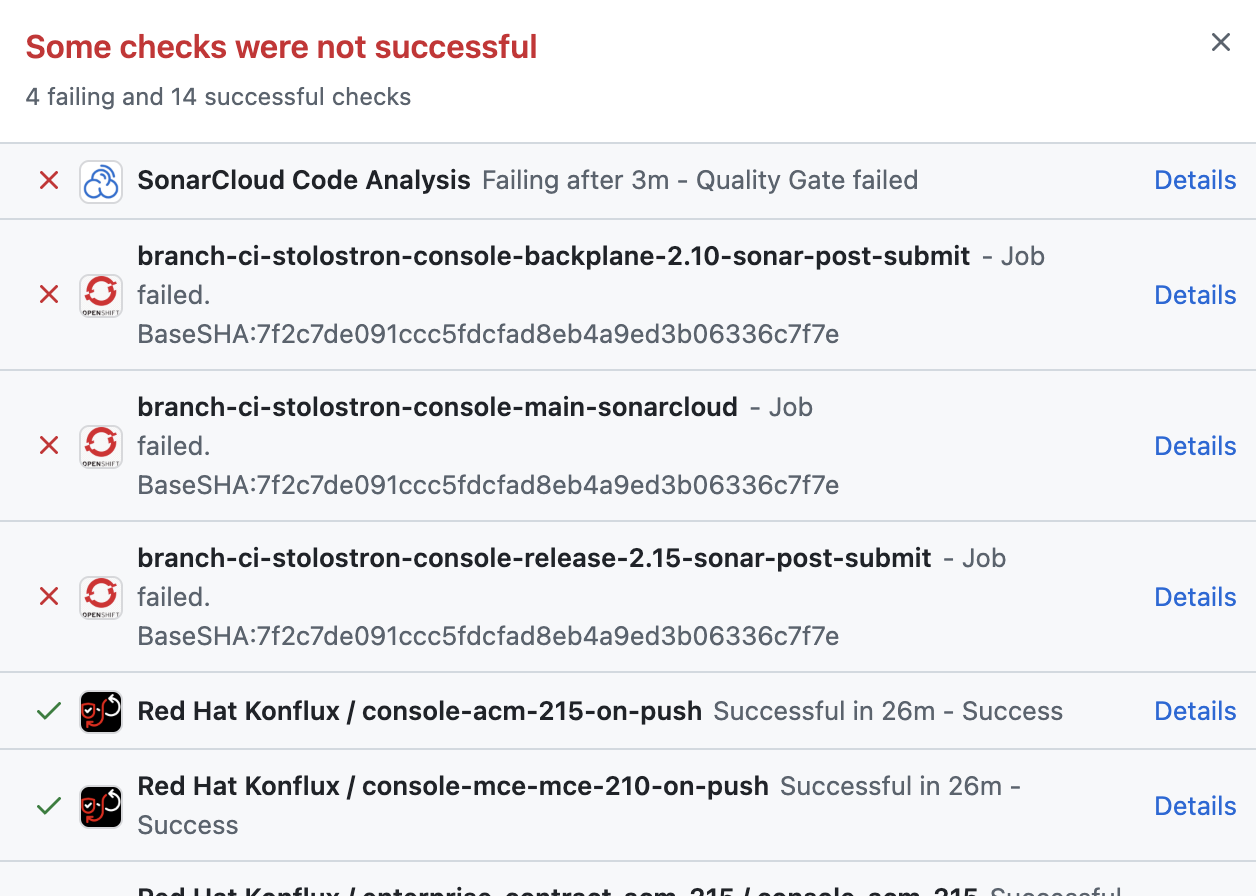The width and height of the screenshot is (1256, 896).
Task: Click red X status for main-sonarcloud job
Action: (48, 446)
